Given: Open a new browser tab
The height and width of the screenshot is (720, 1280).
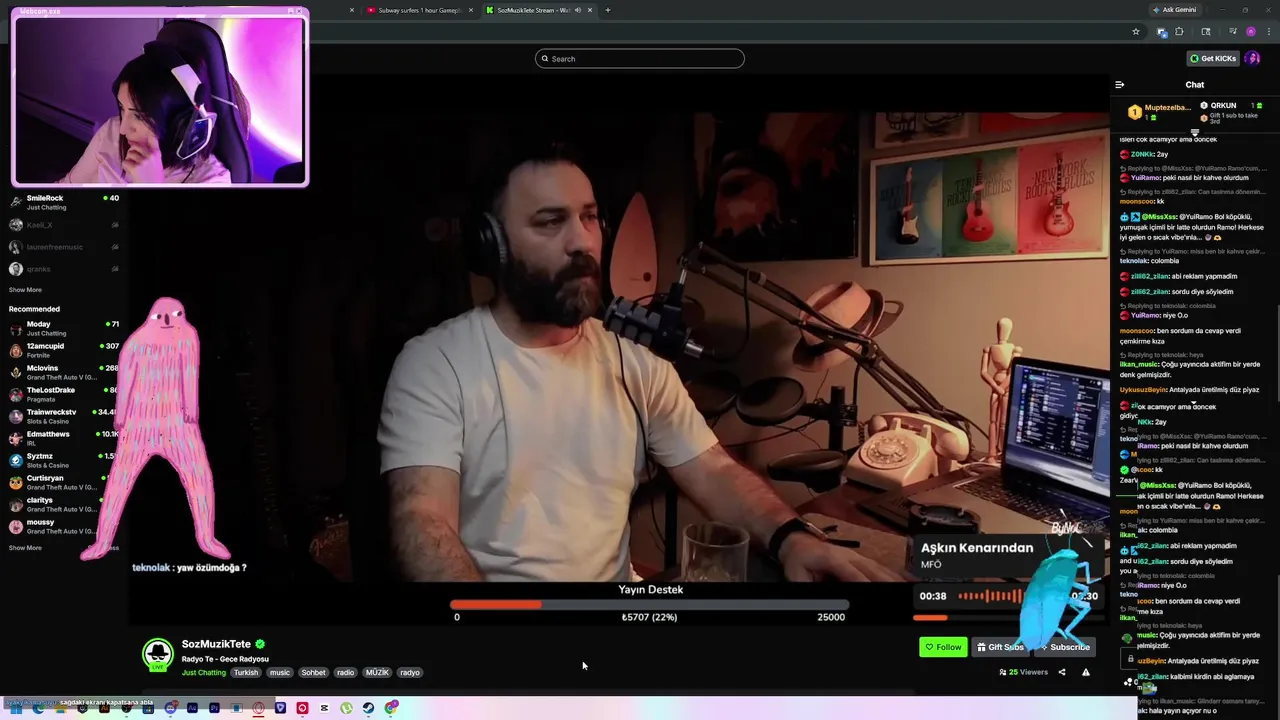Looking at the screenshot, I should tap(608, 10).
